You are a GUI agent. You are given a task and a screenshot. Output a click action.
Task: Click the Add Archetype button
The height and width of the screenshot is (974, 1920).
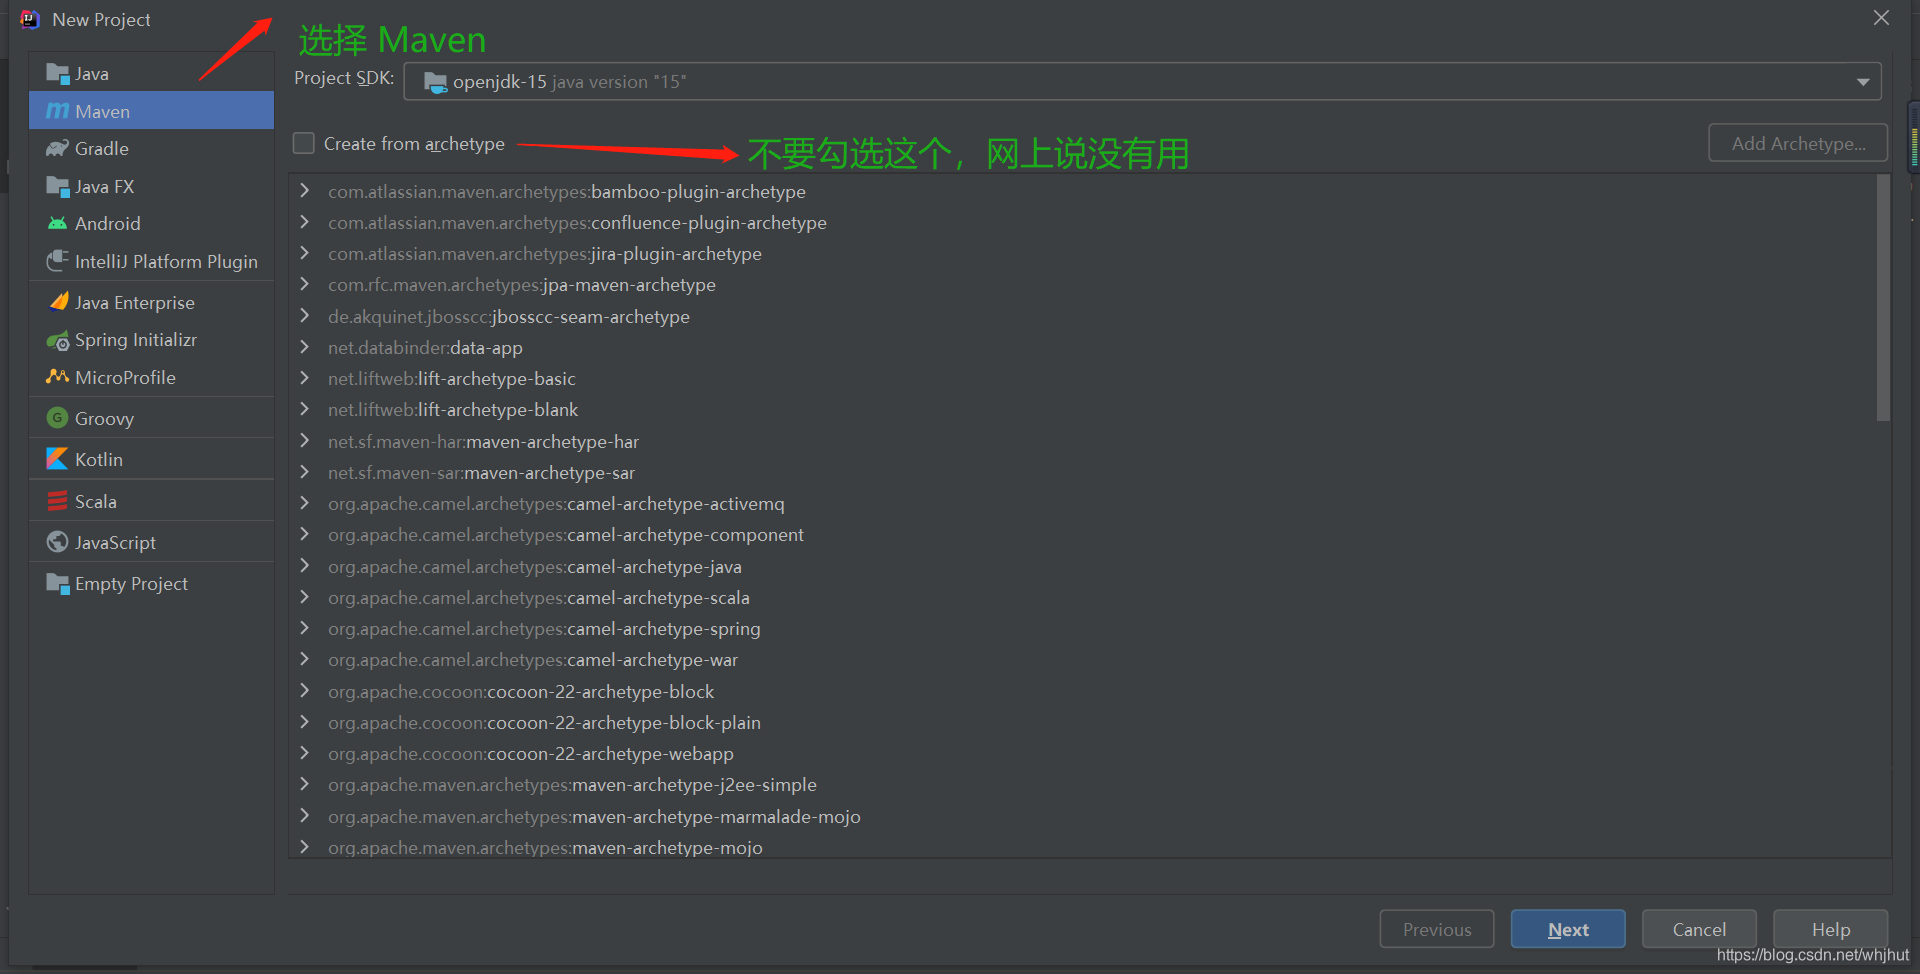(x=1797, y=143)
